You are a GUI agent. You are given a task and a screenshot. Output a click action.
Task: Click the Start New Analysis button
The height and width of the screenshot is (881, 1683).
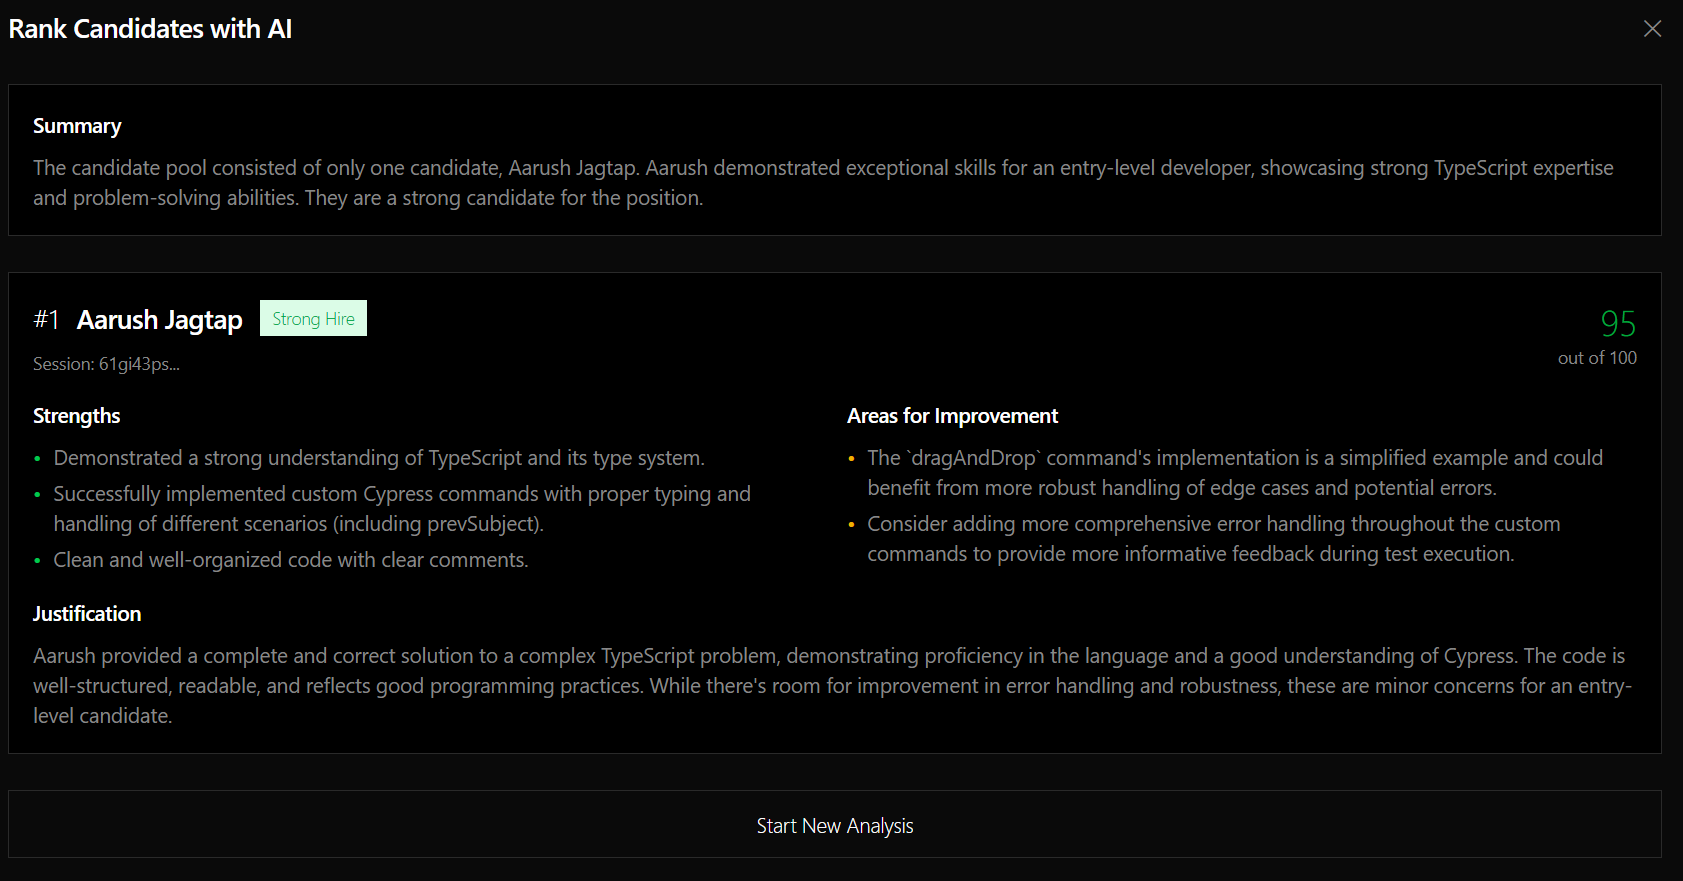pos(835,825)
